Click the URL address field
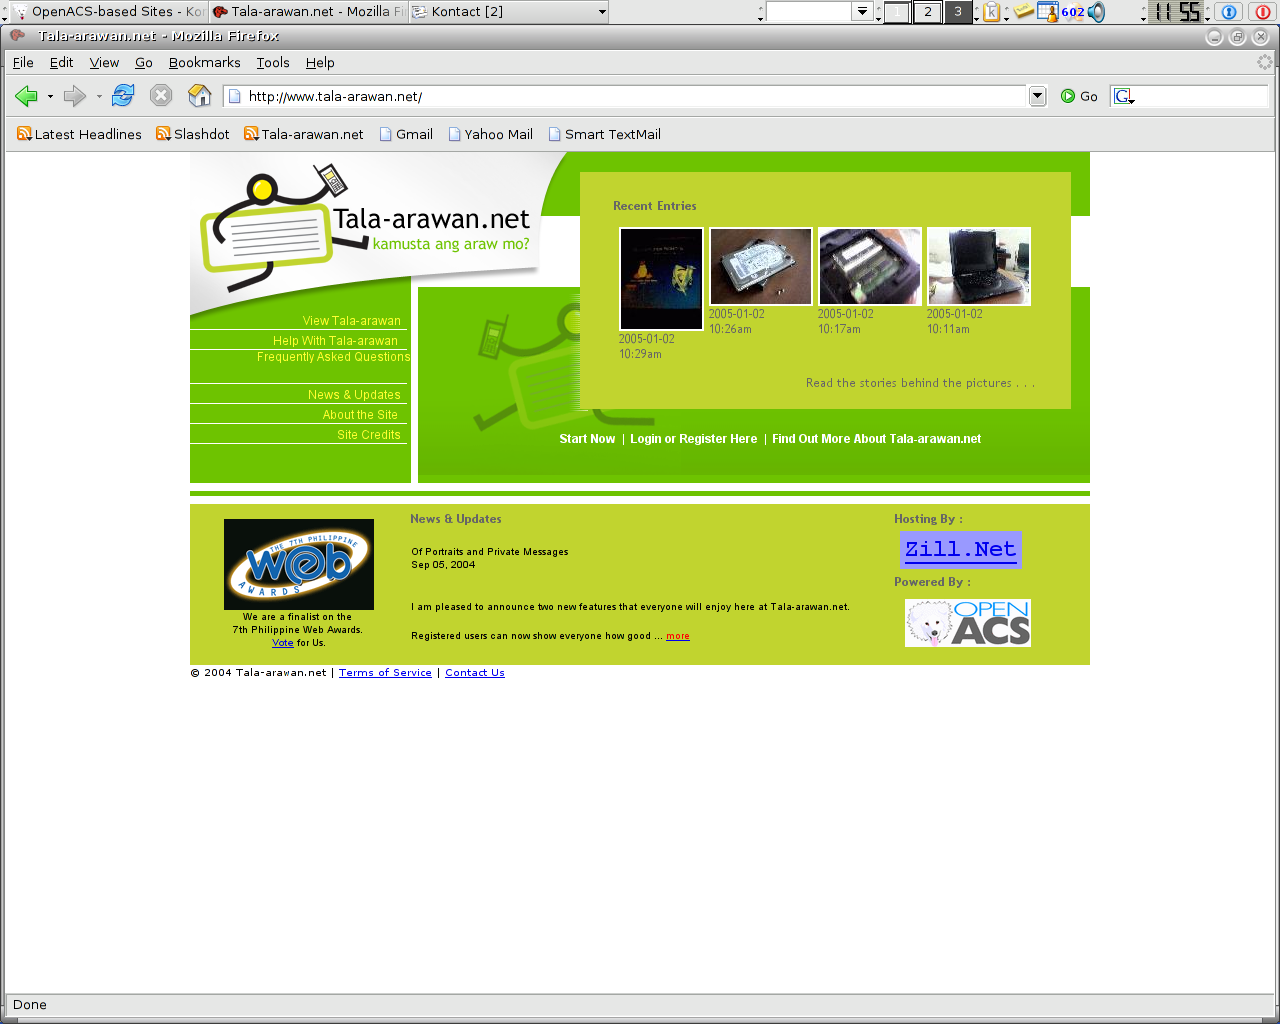Image resolution: width=1280 pixels, height=1024 pixels. tap(630, 96)
